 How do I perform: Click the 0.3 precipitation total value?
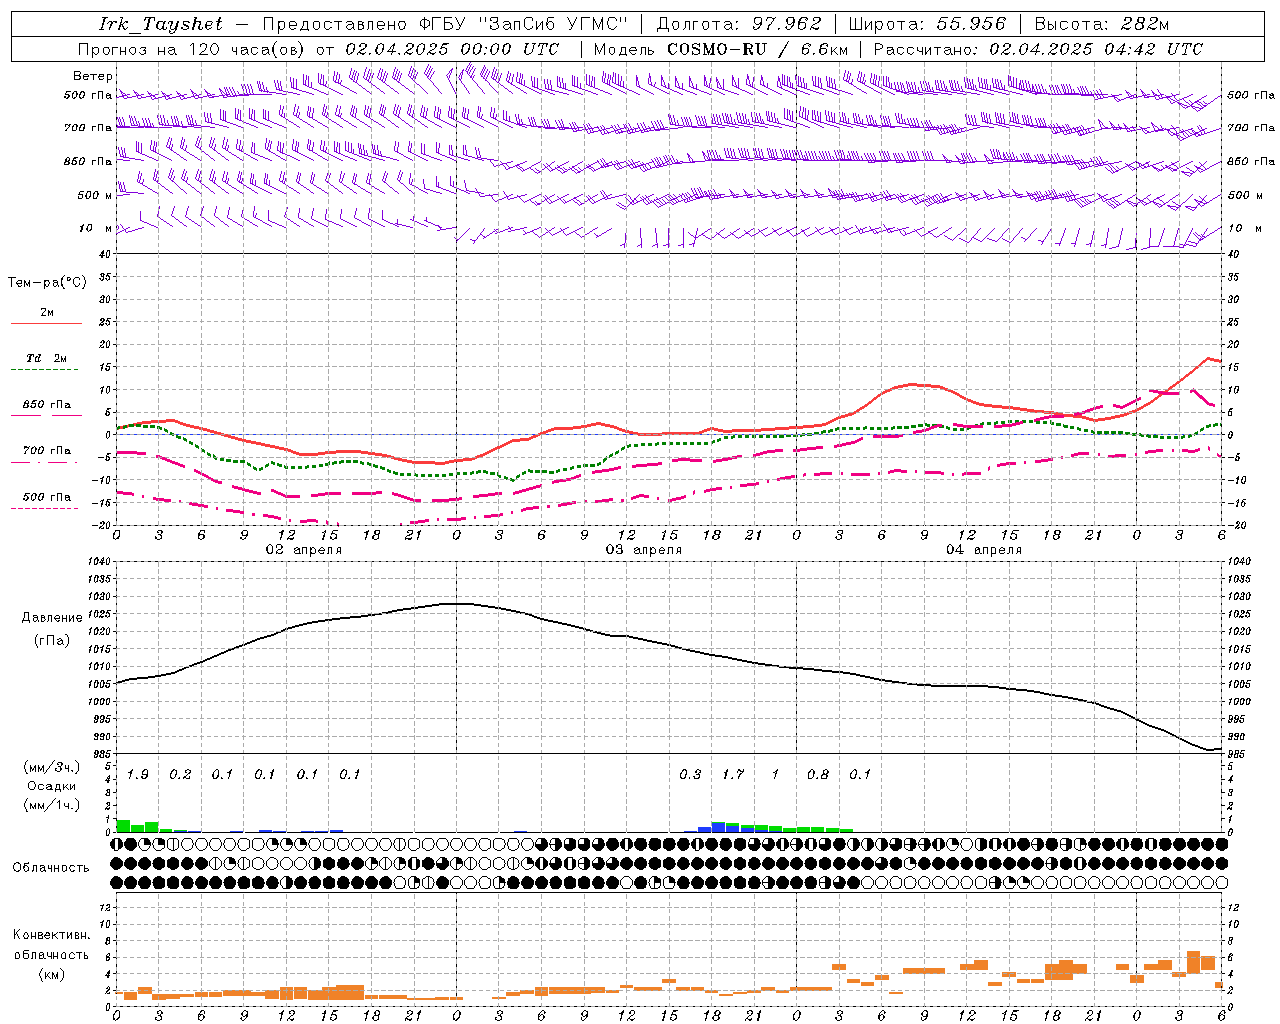click(690, 774)
